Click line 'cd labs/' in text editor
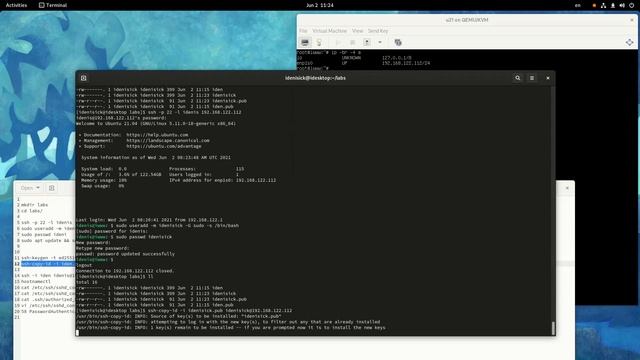640x360 pixels. (31, 211)
